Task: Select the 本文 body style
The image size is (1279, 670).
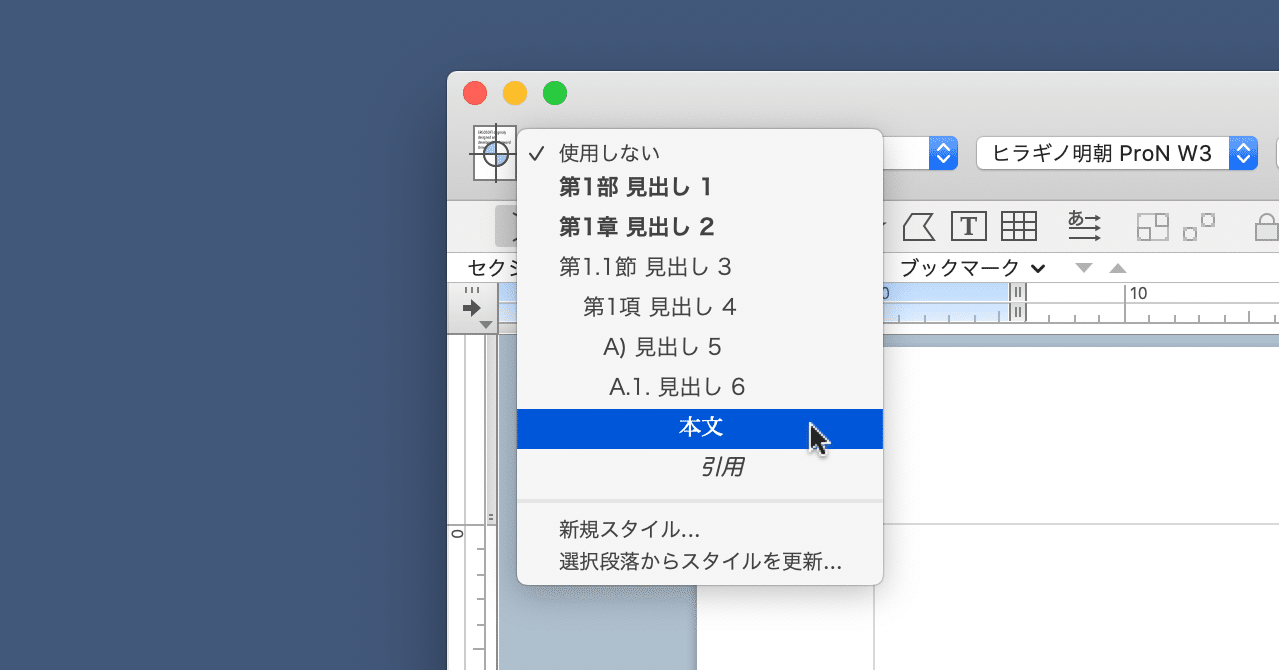Action: click(x=700, y=428)
